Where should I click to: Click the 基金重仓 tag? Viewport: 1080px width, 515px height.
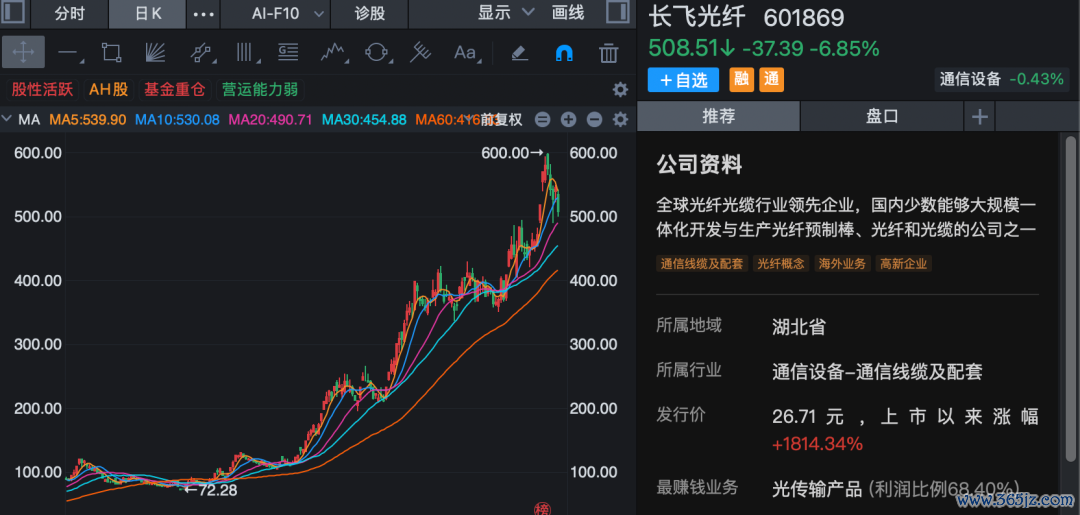click(x=174, y=90)
